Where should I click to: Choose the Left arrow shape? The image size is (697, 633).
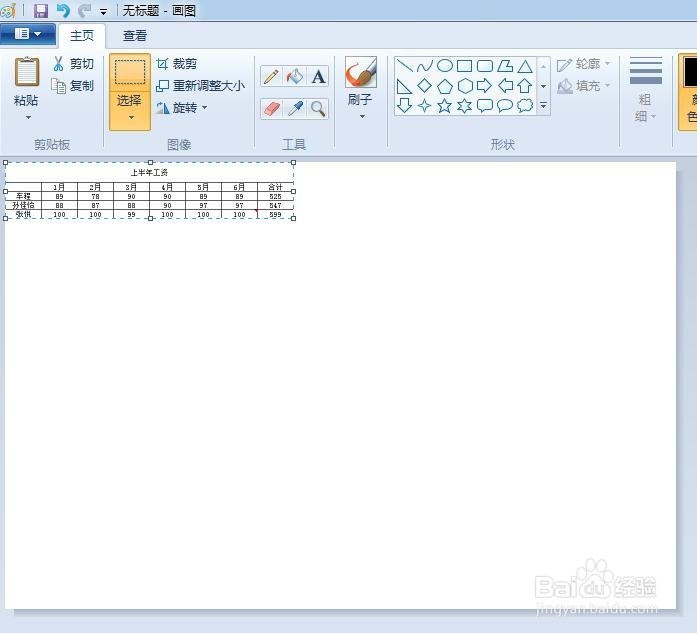point(505,86)
